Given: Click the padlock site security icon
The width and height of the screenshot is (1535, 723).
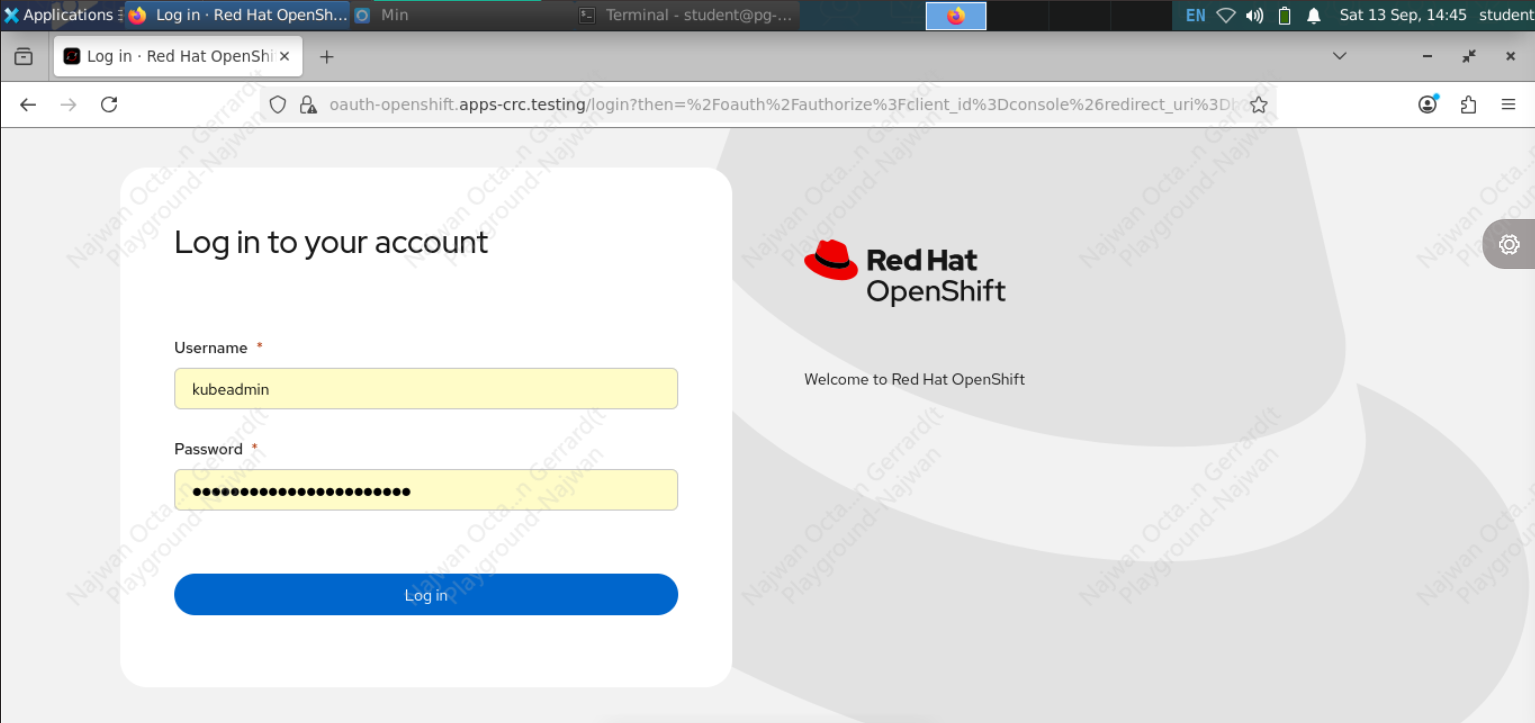Looking at the screenshot, I should 308,105.
